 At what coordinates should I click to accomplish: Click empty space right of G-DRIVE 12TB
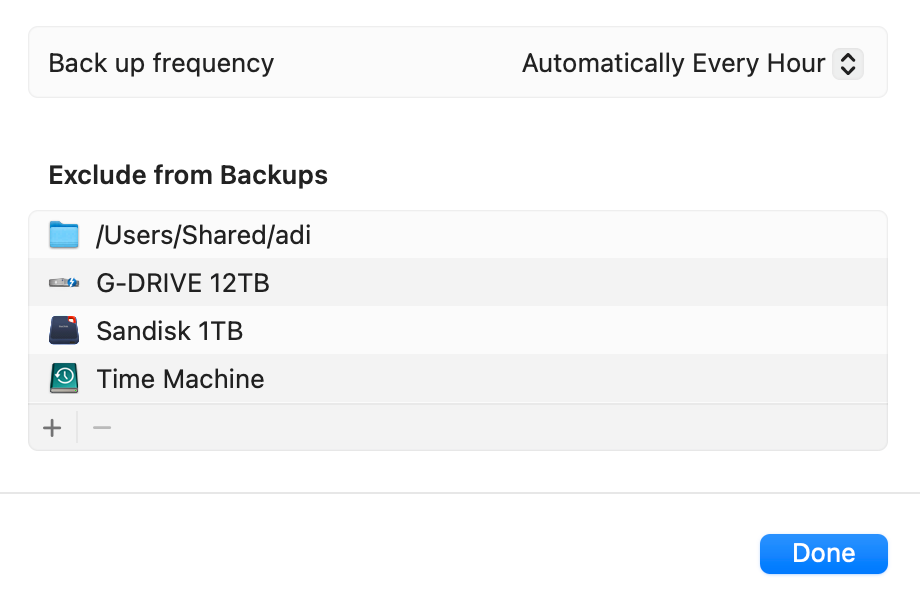pyautogui.click(x=580, y=283)
